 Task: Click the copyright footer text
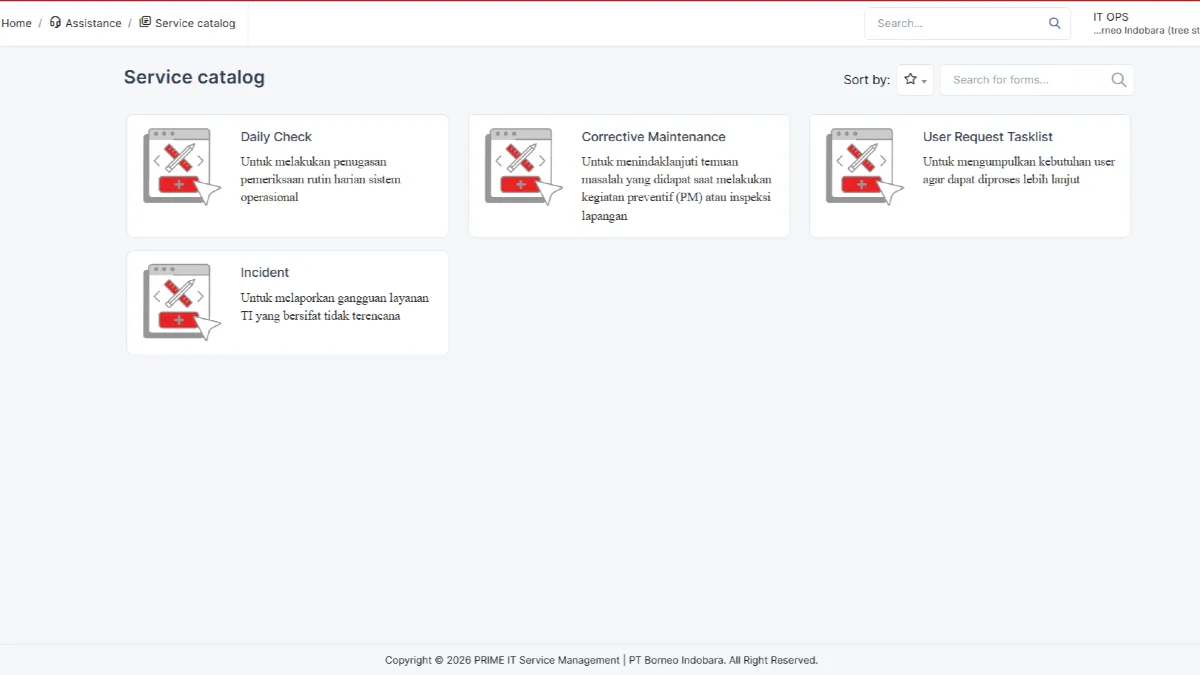pos(601,660)
